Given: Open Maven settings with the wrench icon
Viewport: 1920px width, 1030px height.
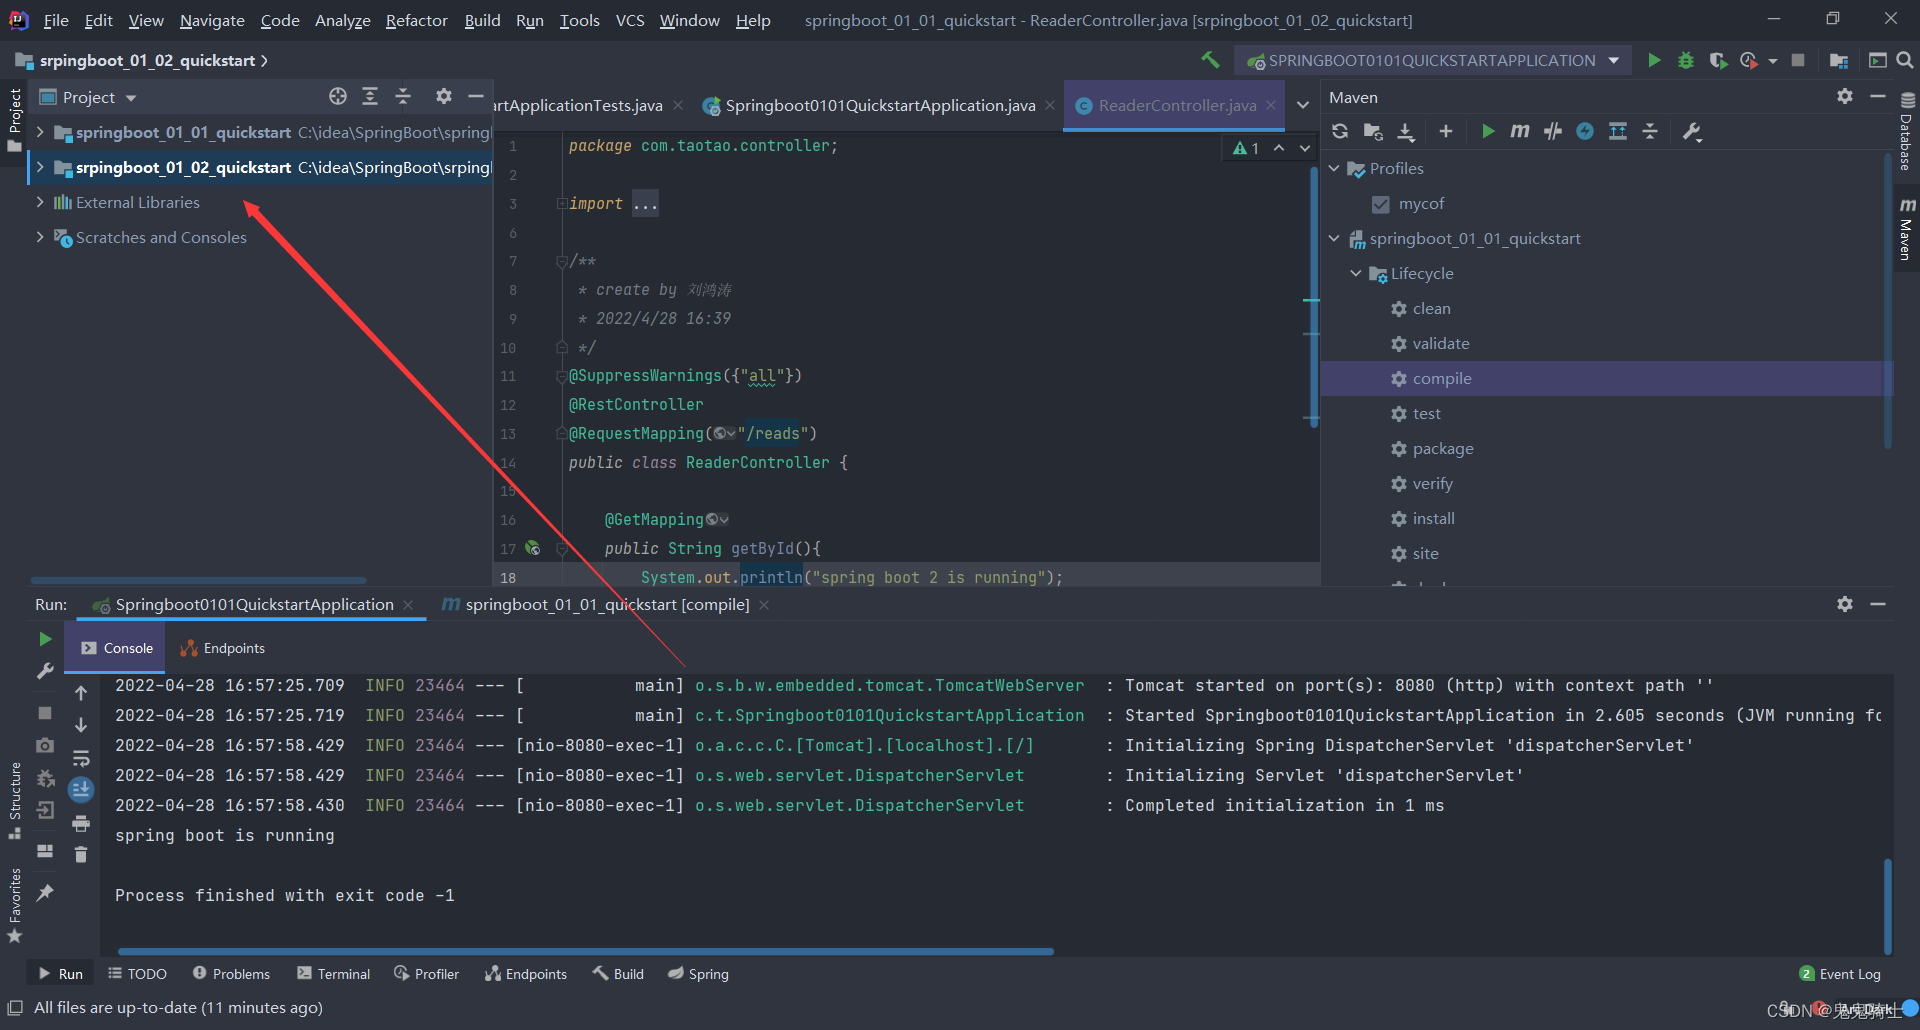Looking at the screenshot, I should pyautogui.click(x=1692, y=131).
